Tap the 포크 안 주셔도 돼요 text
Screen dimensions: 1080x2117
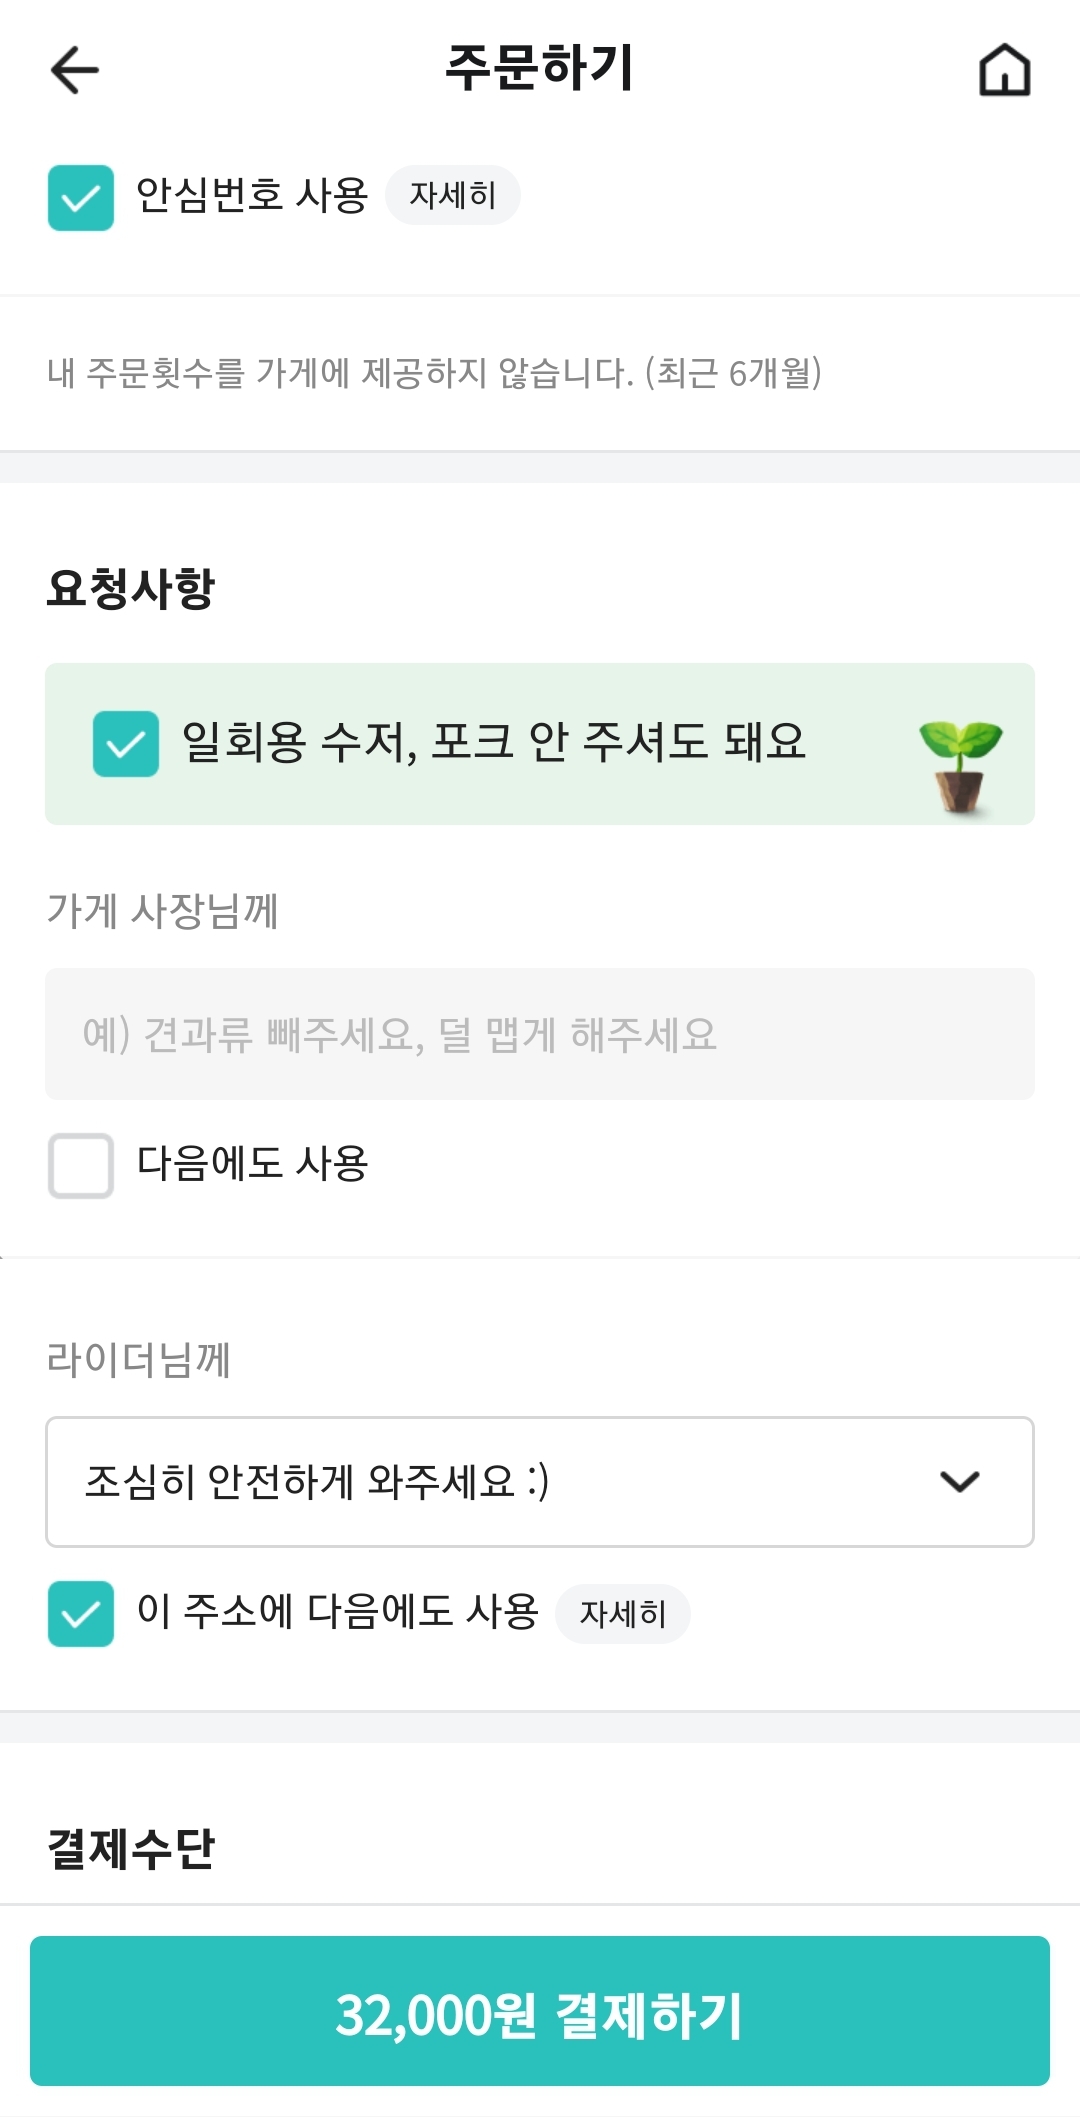618,742
